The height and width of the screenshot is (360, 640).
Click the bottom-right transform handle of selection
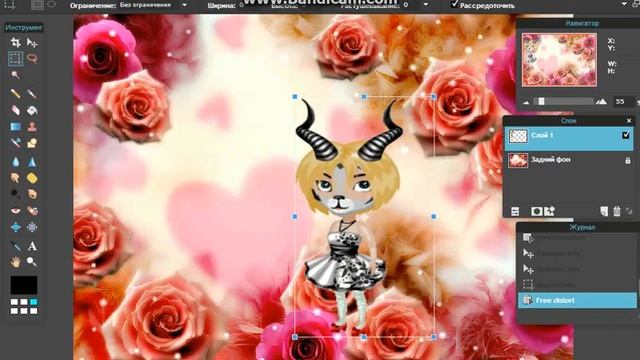(434, 337)
